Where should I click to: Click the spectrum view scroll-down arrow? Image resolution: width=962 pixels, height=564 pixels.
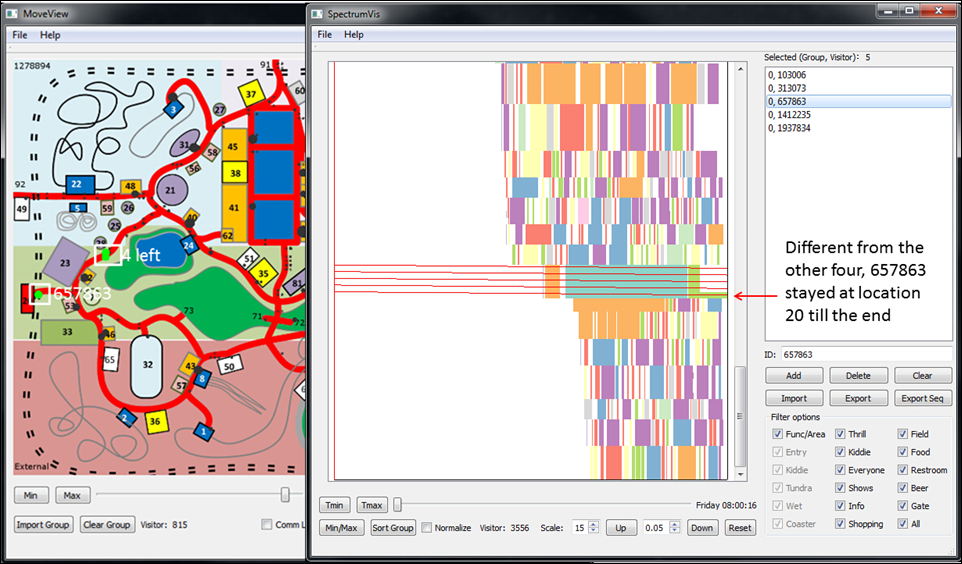[x=740, y=473]
